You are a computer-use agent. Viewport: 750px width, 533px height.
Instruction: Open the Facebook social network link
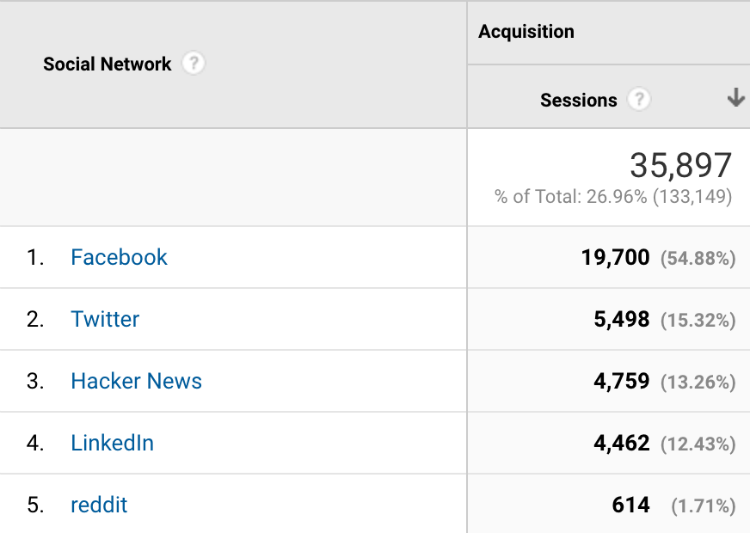[x=119, y=257]
